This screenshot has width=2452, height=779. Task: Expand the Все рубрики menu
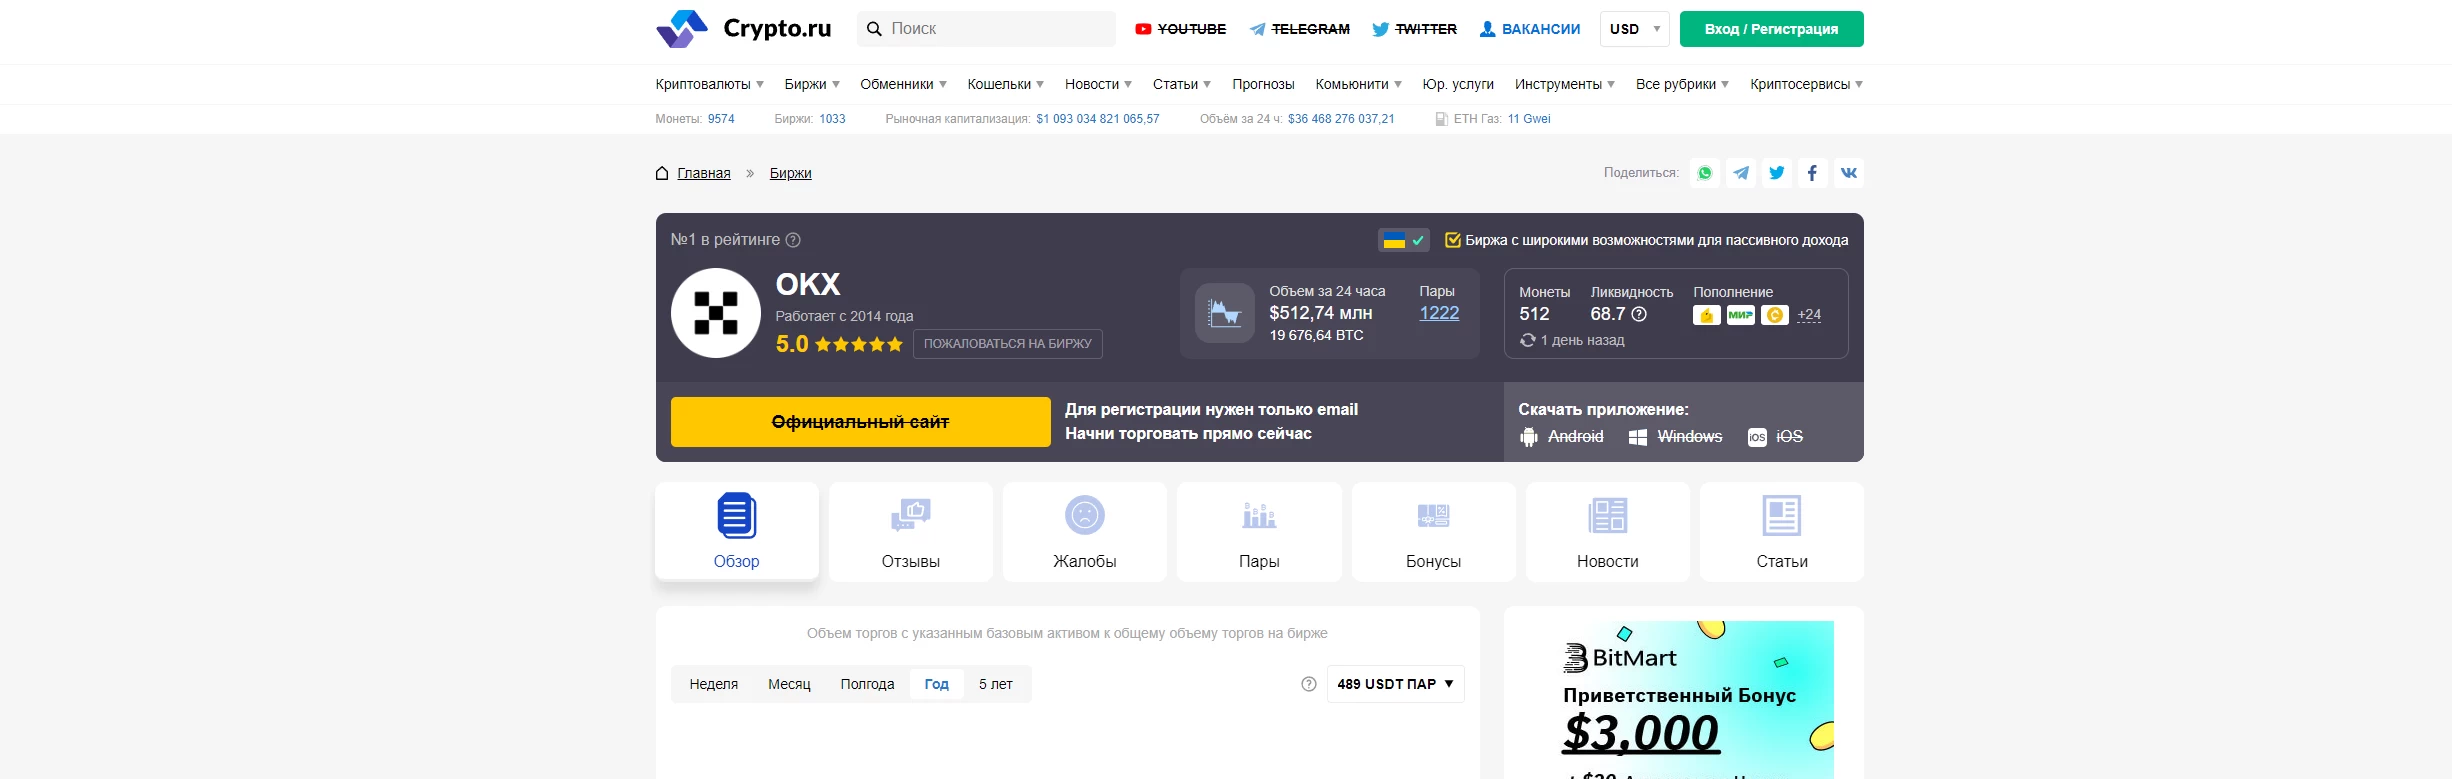point(1682,84)
